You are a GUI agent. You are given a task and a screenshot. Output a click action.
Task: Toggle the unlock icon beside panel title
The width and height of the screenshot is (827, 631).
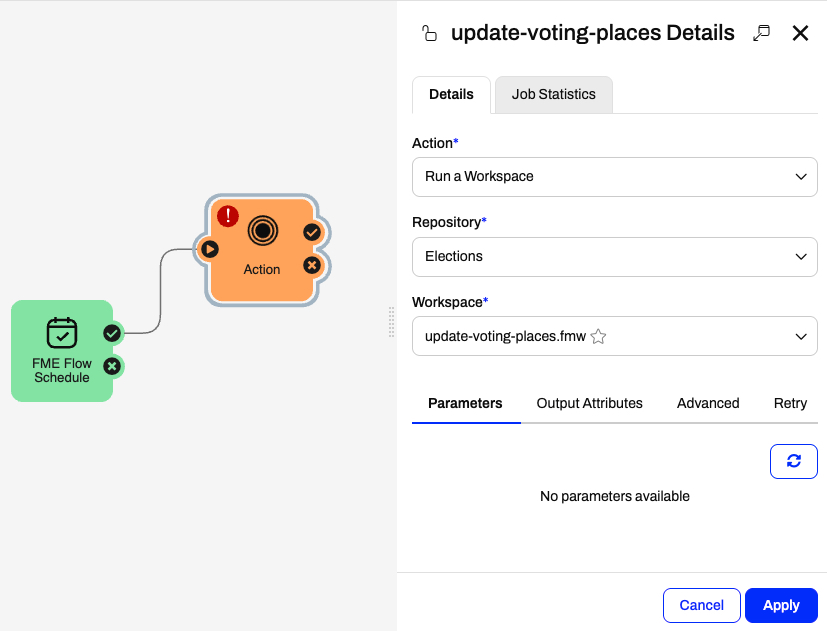click(429, 33)
